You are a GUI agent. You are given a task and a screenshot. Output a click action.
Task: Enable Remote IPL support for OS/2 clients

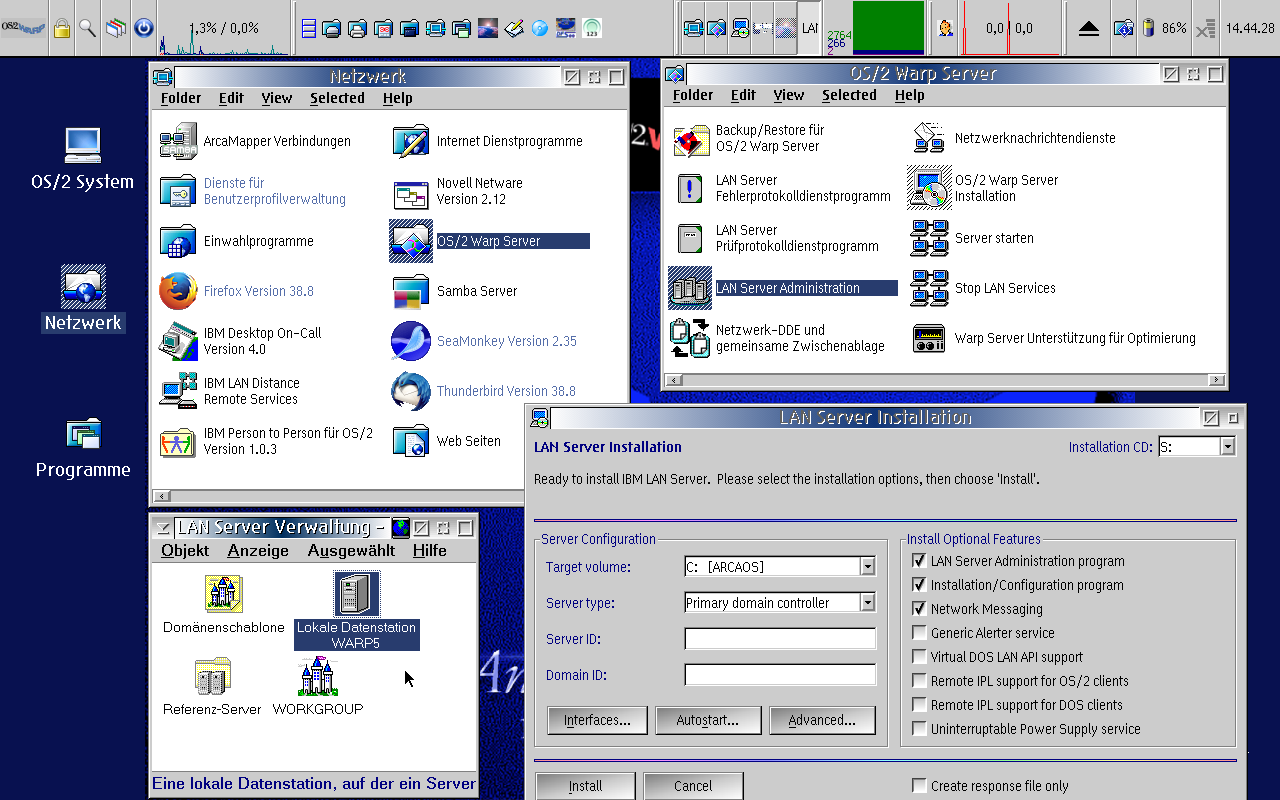pos(919,681)
